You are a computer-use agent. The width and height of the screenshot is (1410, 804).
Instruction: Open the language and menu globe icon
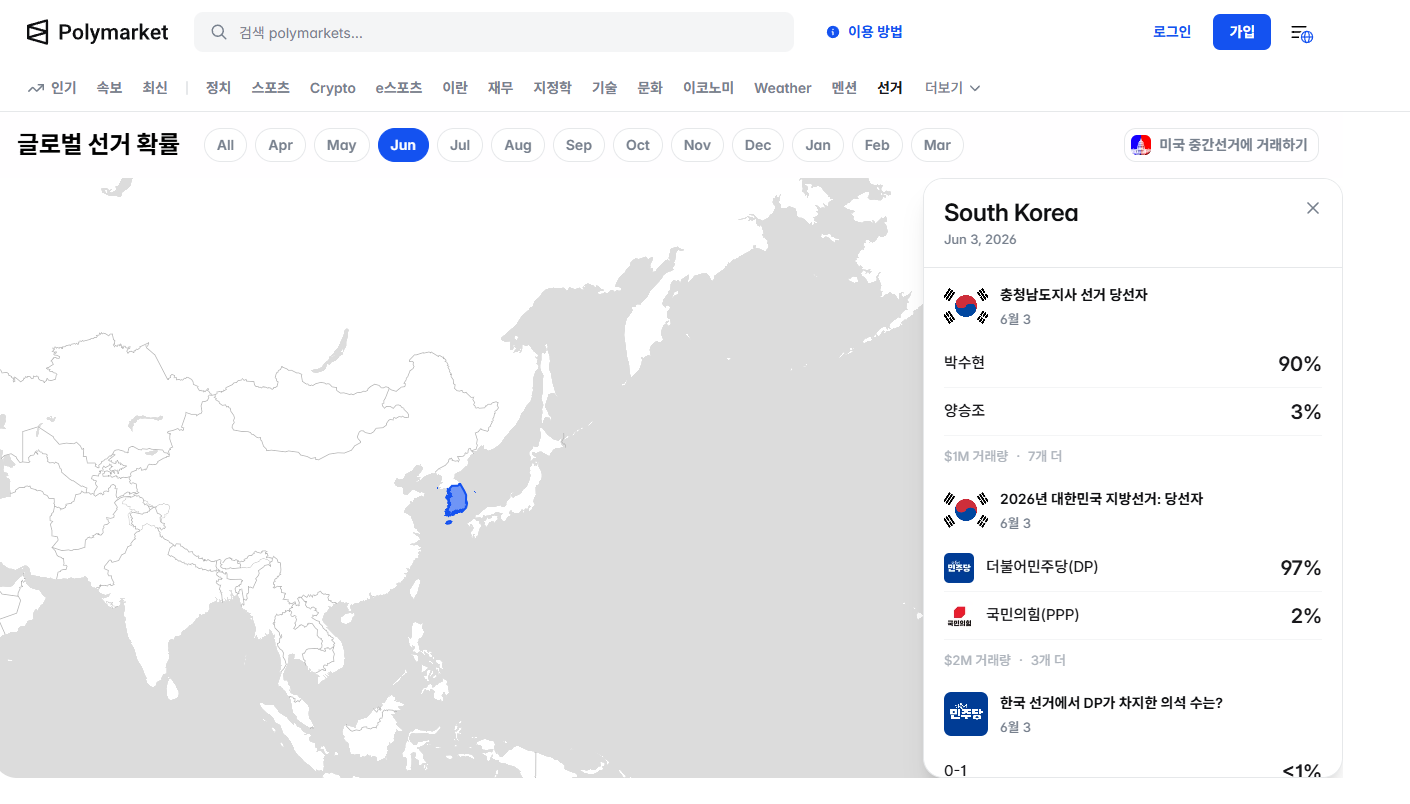click(1302, 33)
